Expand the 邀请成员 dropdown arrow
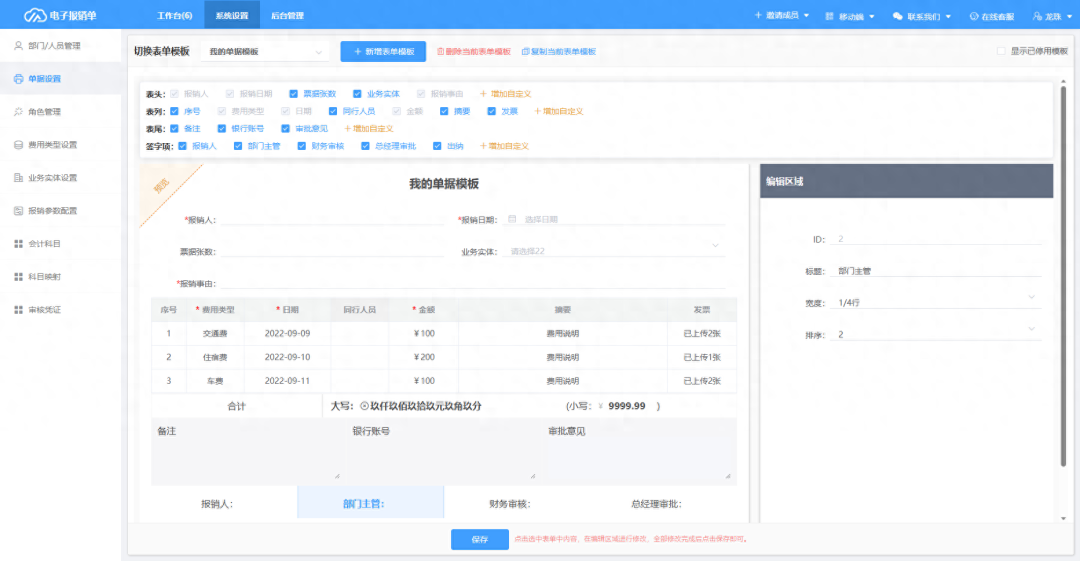The image size is (1080, 561). pyautogui.click(x=807, y=16)
